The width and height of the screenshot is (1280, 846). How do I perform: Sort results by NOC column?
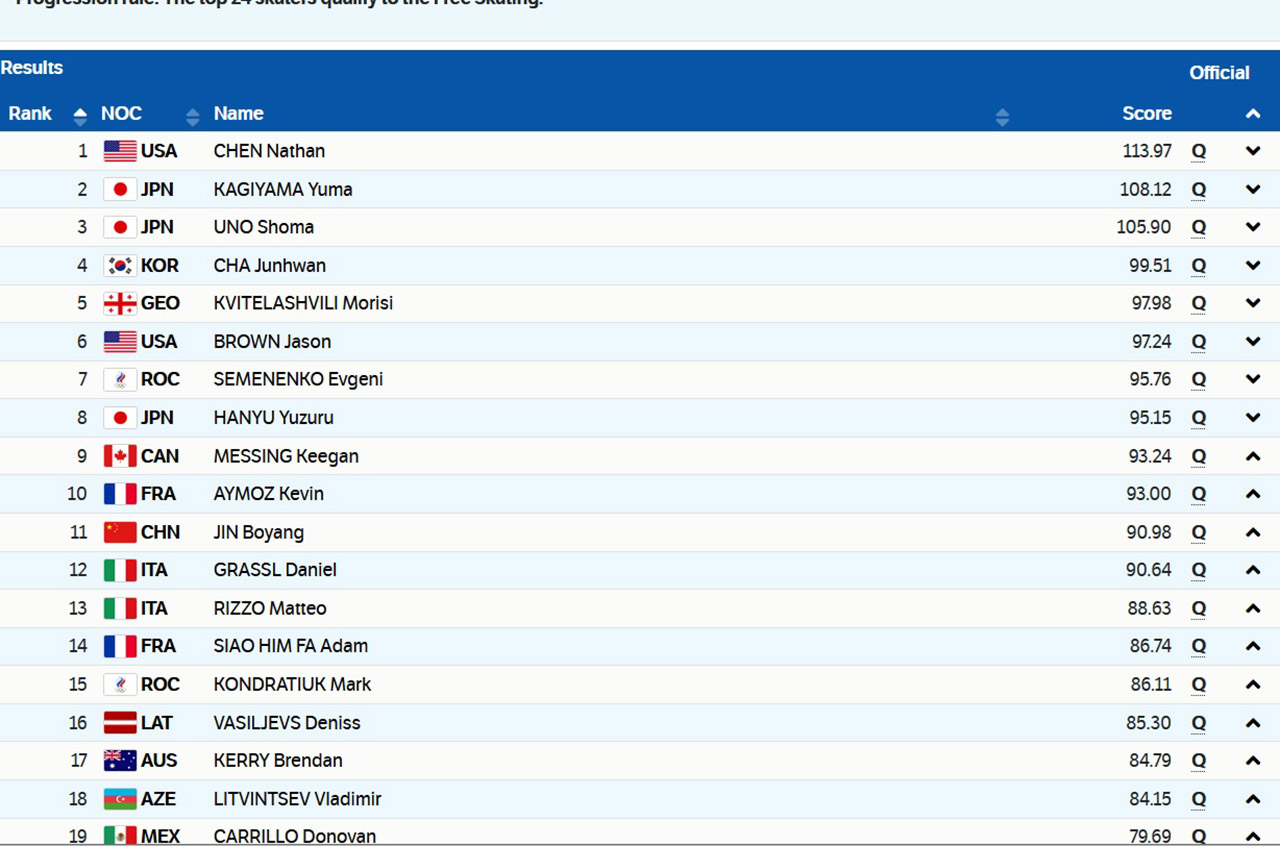point(192,116)
